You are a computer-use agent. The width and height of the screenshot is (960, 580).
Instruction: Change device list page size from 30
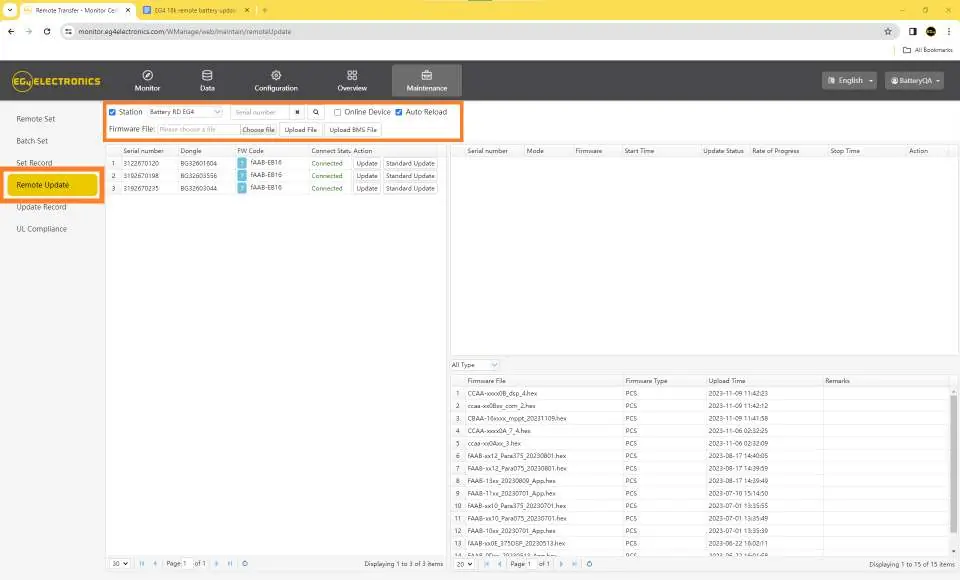[x=120, y=563]
